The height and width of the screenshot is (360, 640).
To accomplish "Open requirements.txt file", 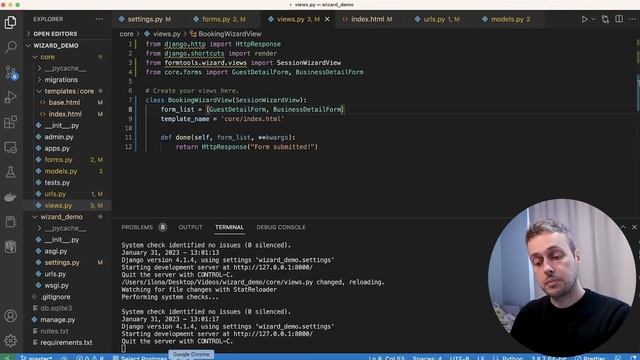I will (66, 342).
